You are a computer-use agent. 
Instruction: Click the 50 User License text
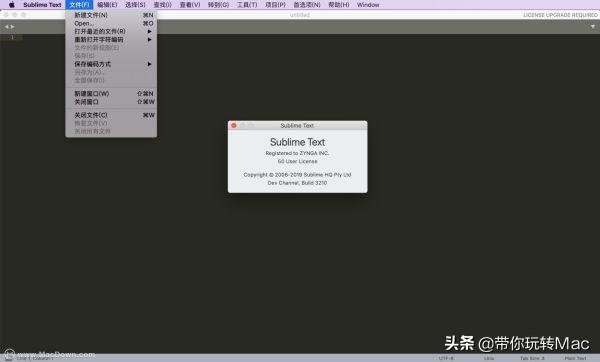[x=297, y=161]
